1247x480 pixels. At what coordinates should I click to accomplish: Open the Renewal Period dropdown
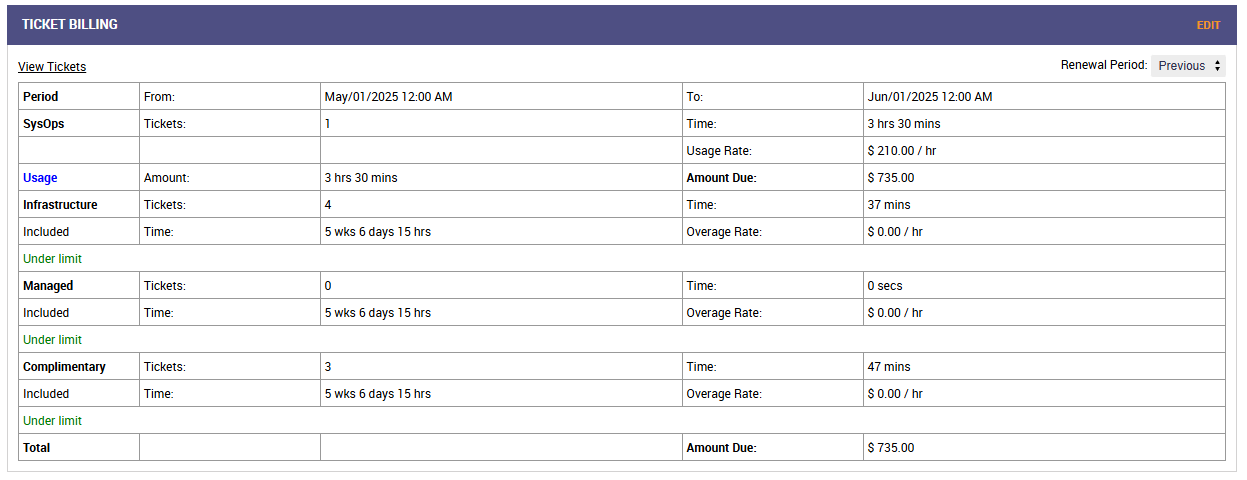(1188, 66)
